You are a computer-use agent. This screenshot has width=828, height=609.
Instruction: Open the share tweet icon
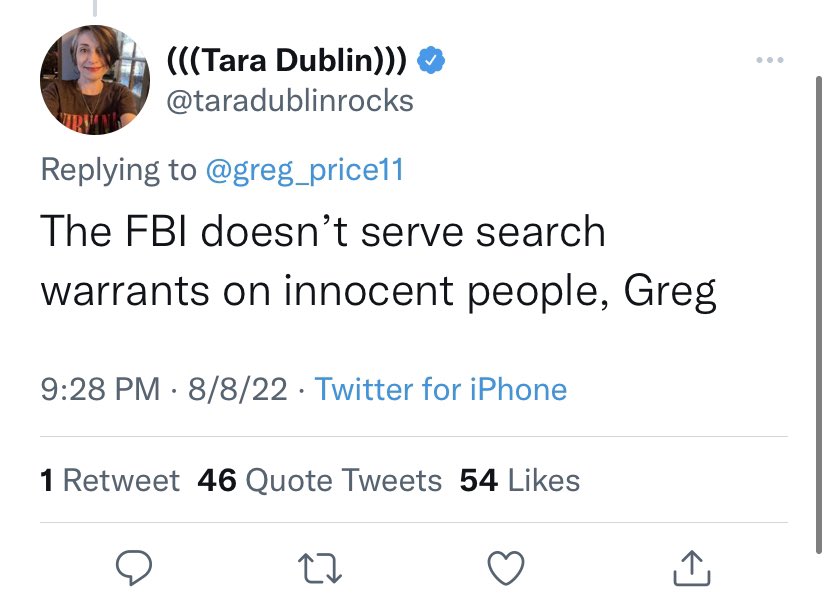(x=691, y=568)
